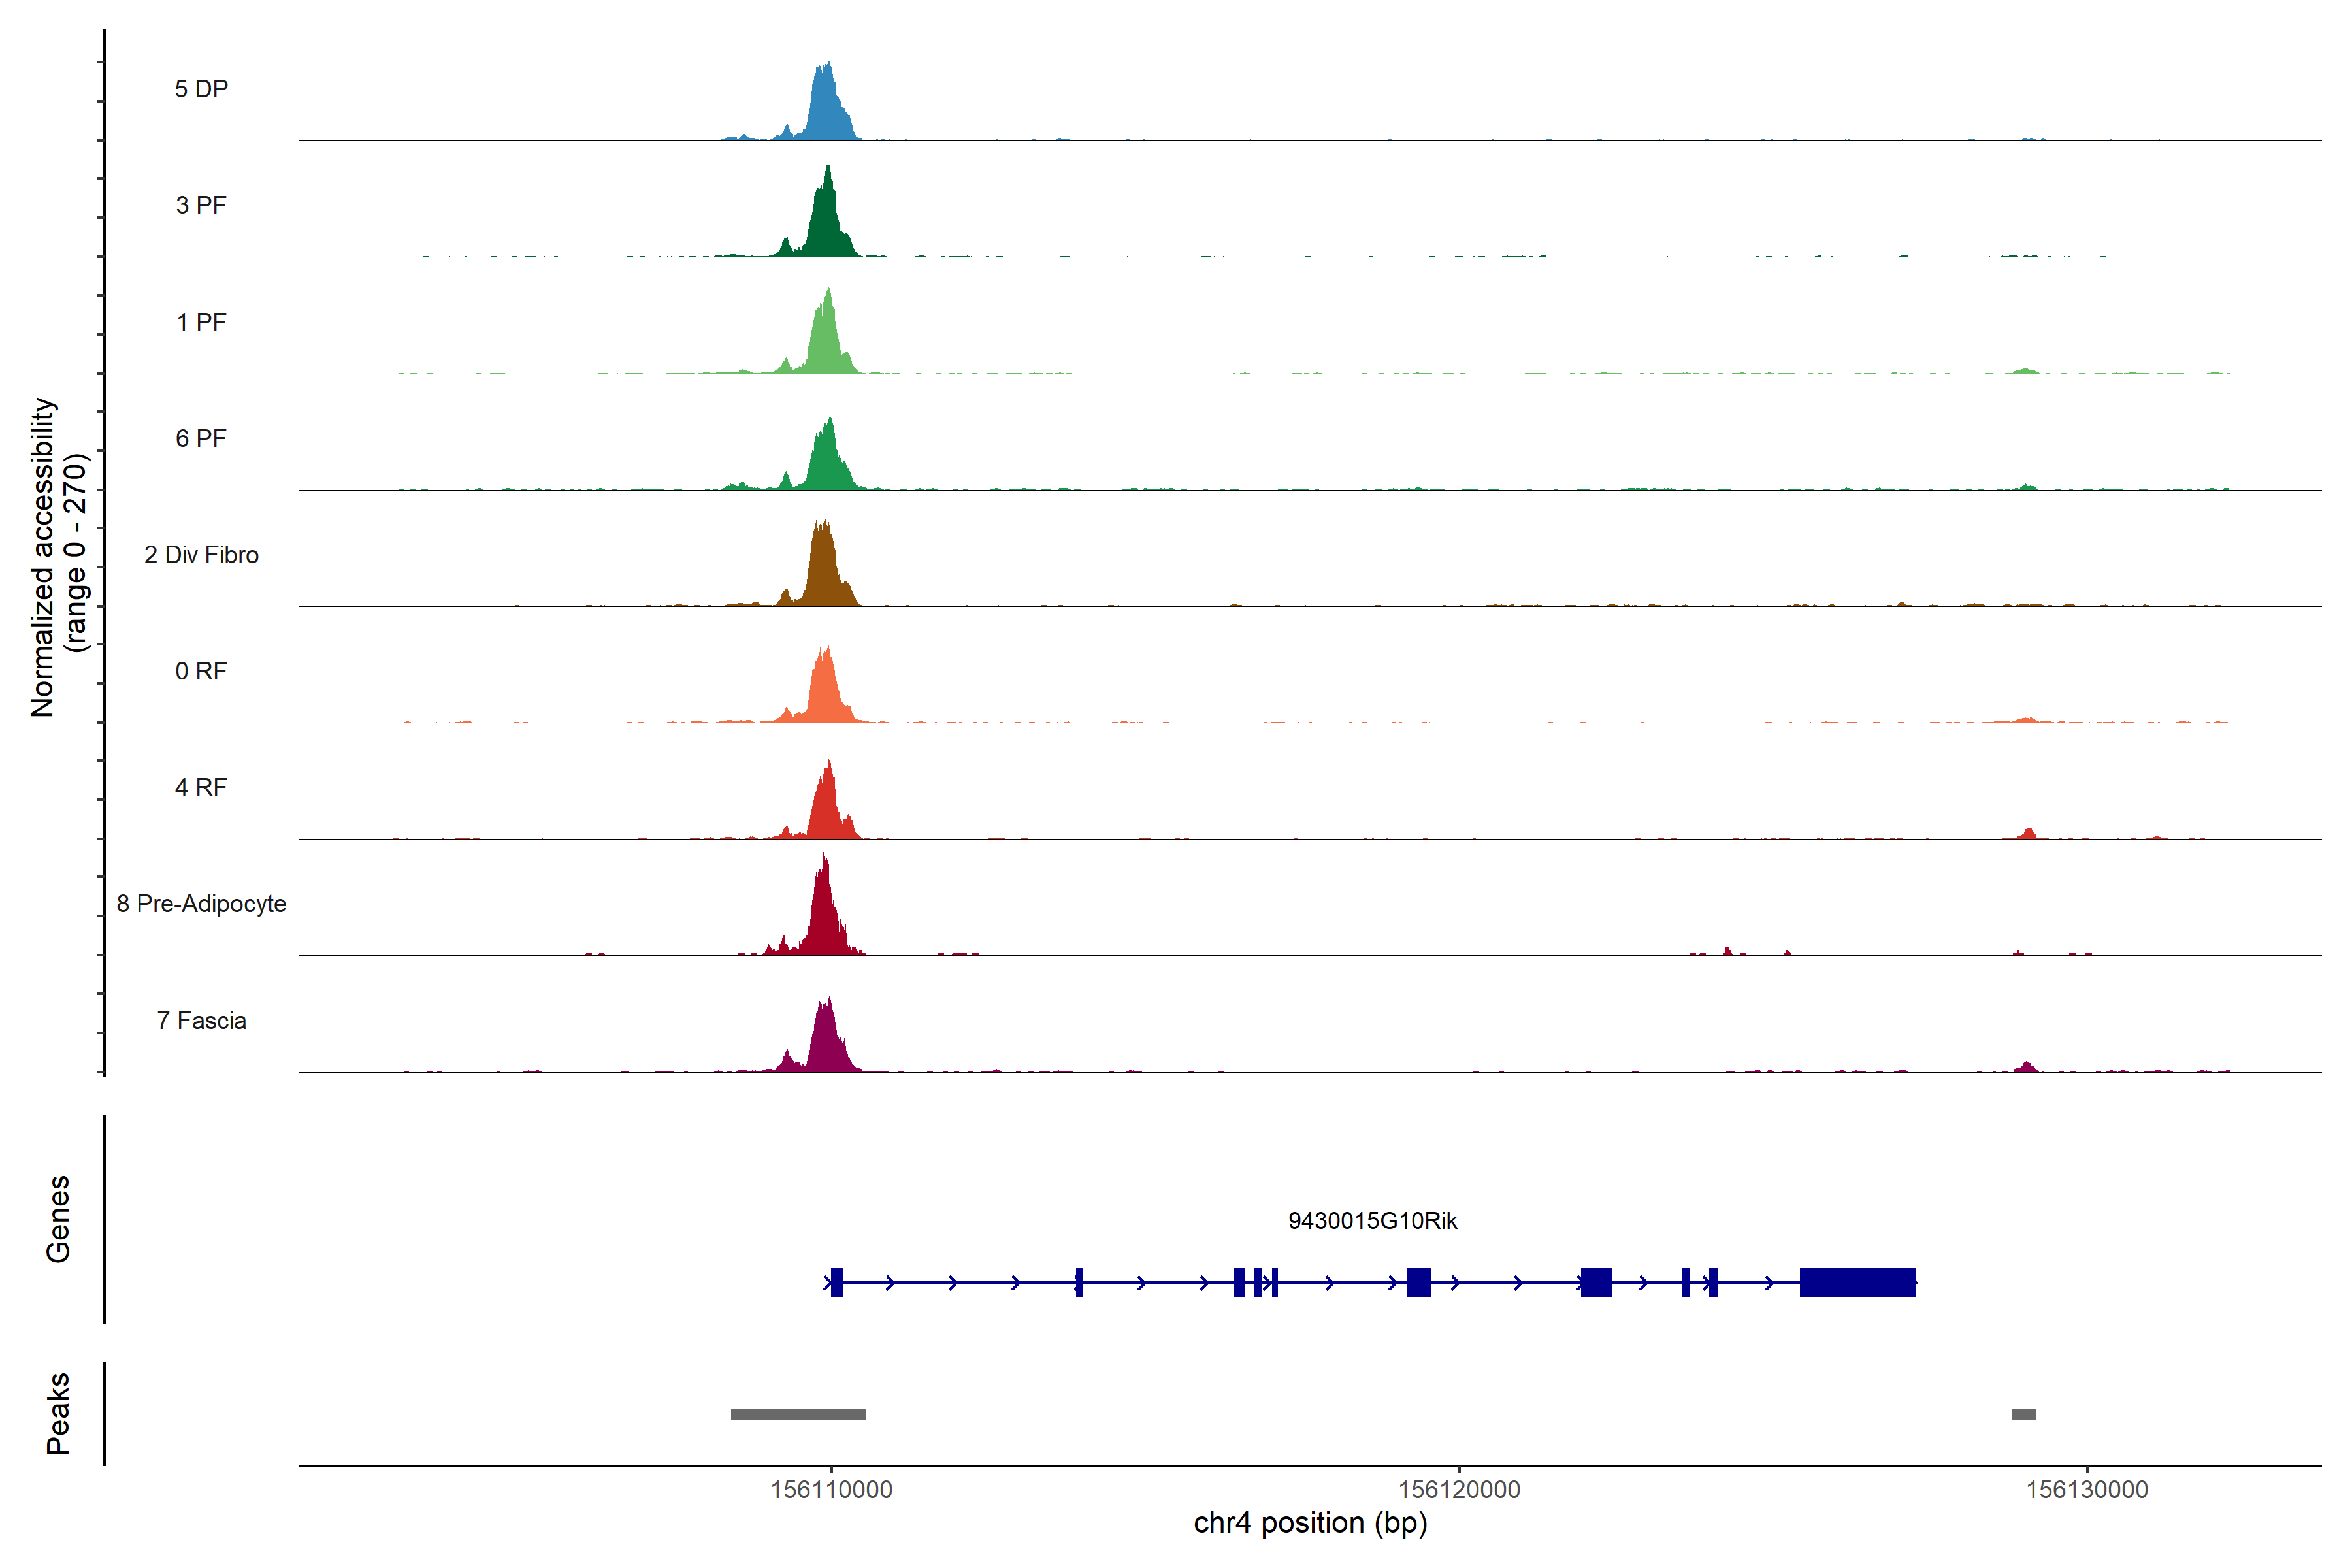This screenshot has height=1568, width=2352.
Task: Select the 1 PF track label
Action: pos(201,322)
